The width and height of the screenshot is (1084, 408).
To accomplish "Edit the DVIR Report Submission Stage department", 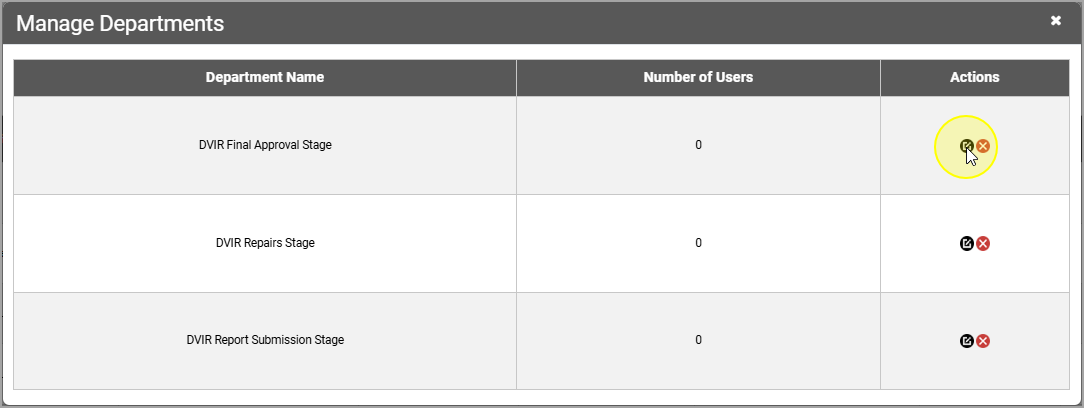I will (x=966, y=341).
